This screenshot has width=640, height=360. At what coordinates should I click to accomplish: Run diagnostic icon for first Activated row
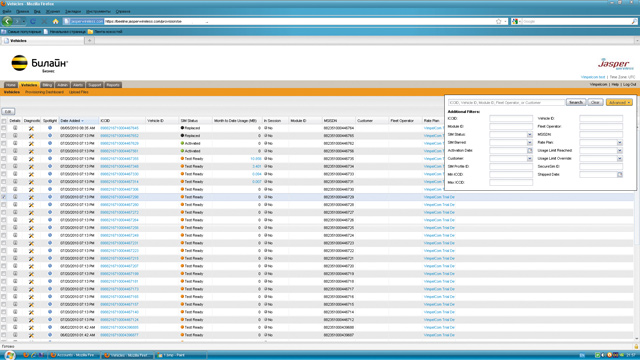(x=31, y=144)
